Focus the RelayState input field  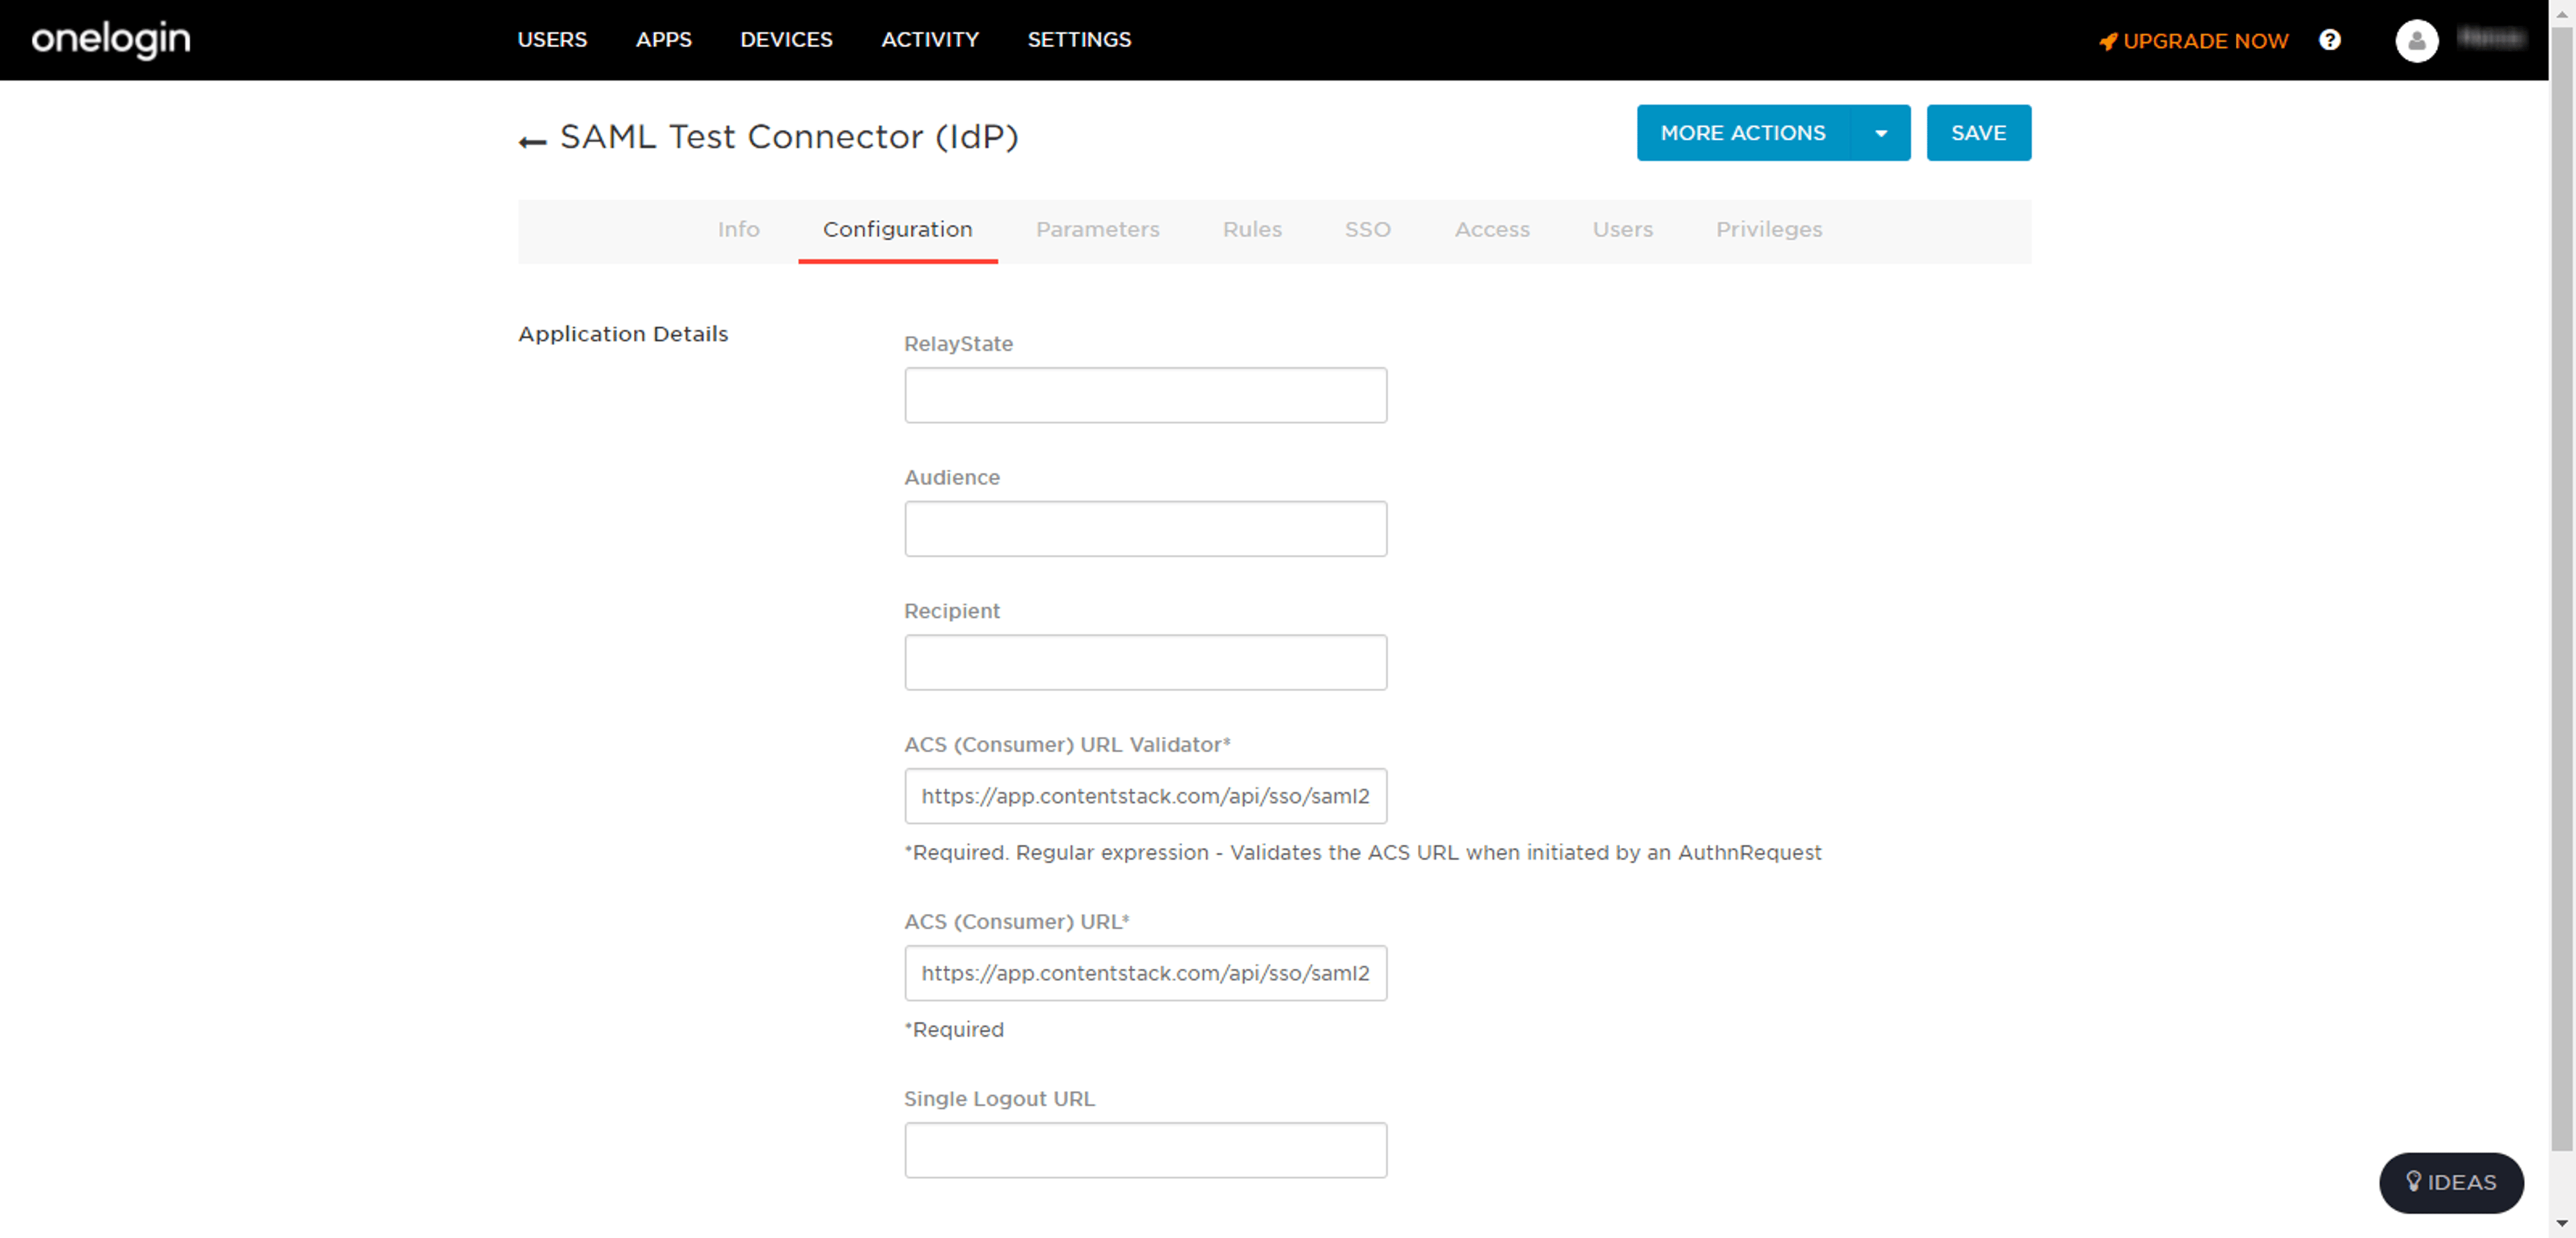1145,395
